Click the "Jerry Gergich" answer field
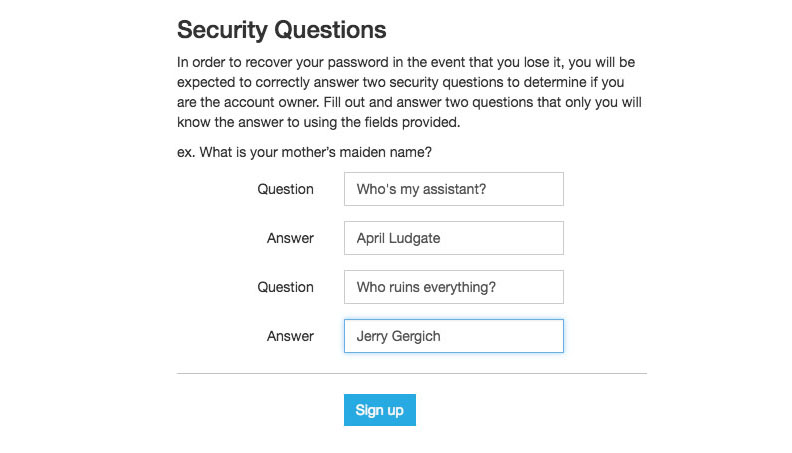Screen dimensions: 792x453 [453, 336]
